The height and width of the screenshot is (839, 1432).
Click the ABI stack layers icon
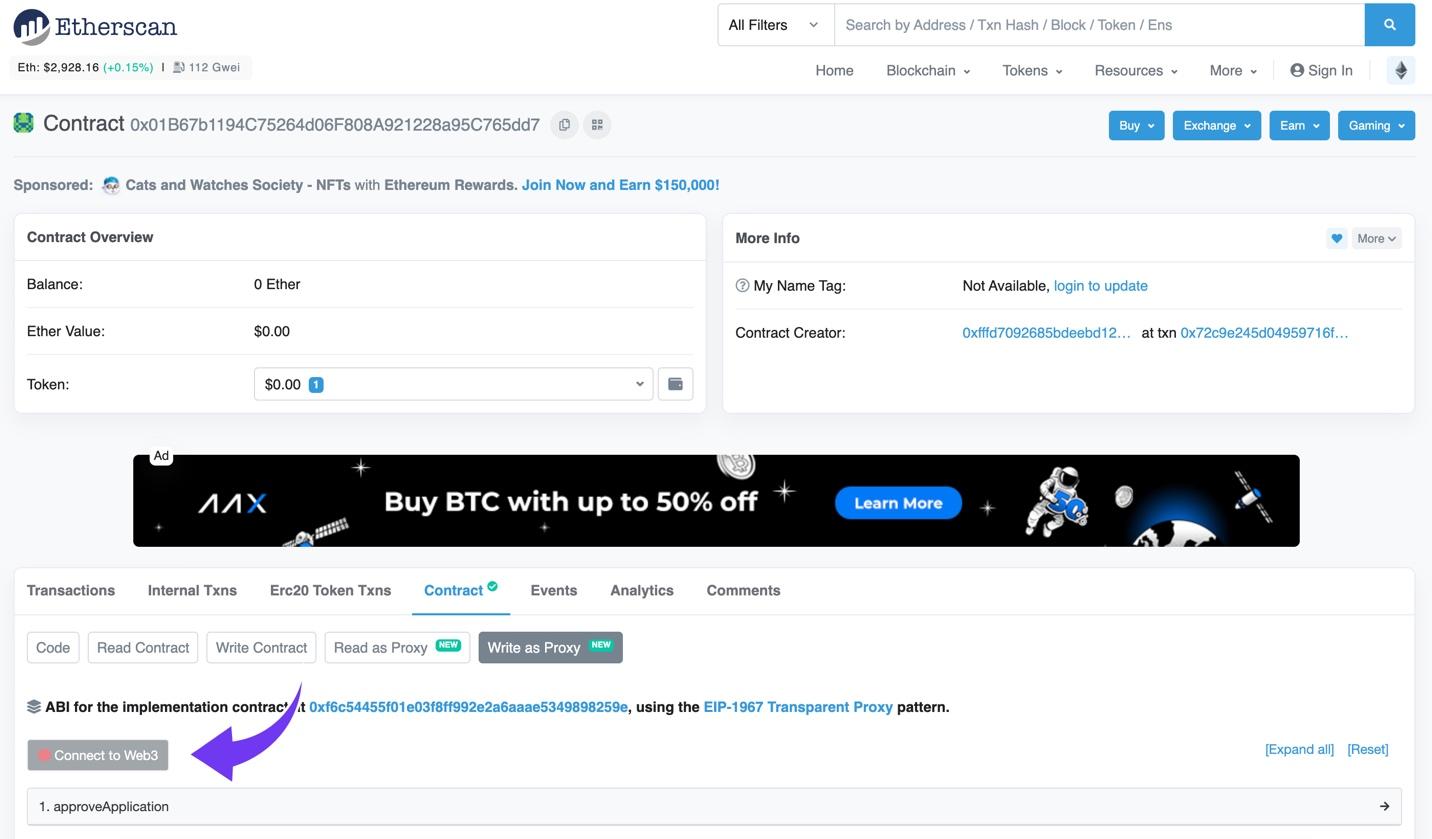[34, 707]
